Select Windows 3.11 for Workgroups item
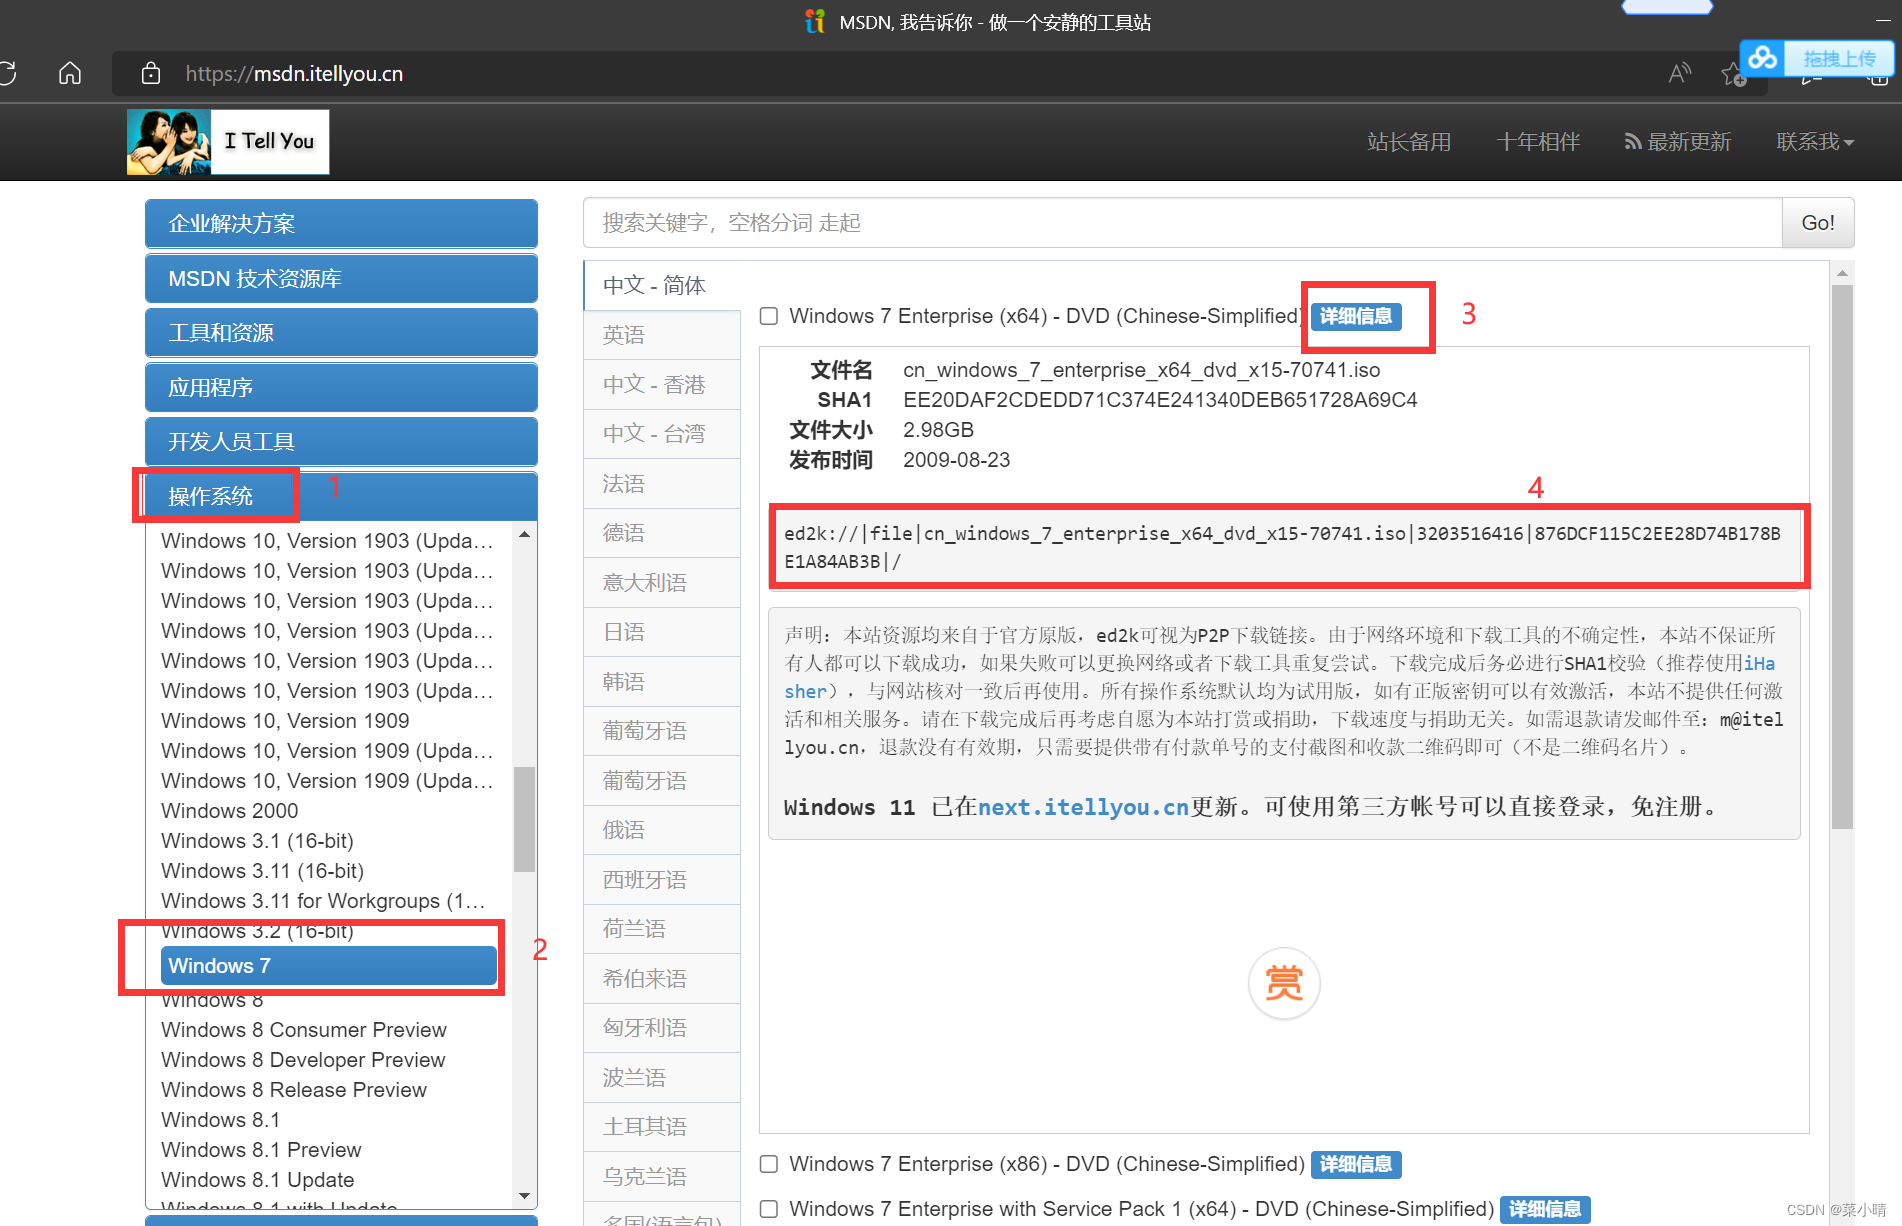Viewport: 1902px width, 1226px height. tap(323, 901)
